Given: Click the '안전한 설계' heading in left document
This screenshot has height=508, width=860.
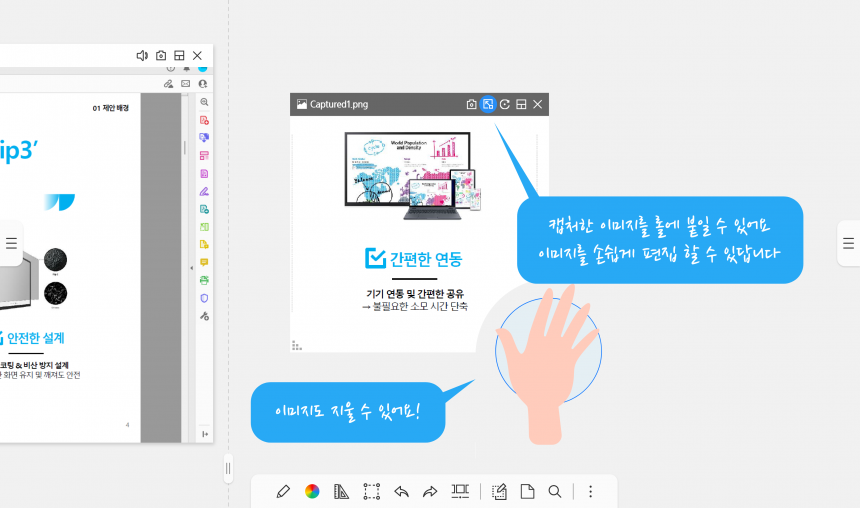Looking at the screenshot, I should tap(36, 338).
